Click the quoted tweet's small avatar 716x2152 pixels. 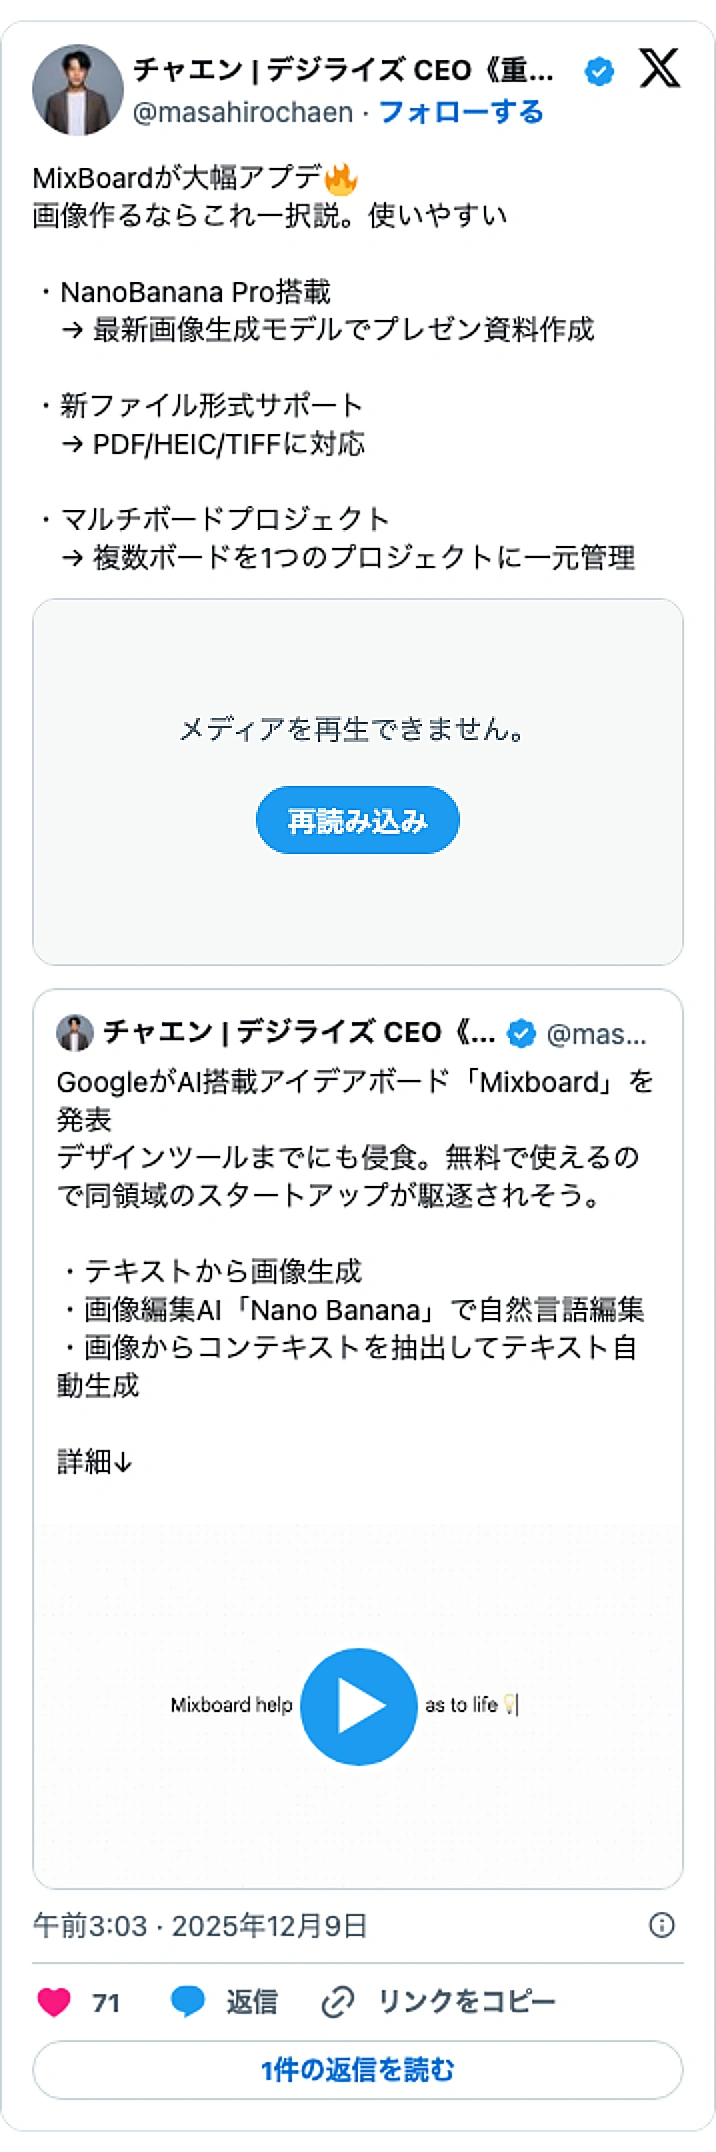[73, 1032]
